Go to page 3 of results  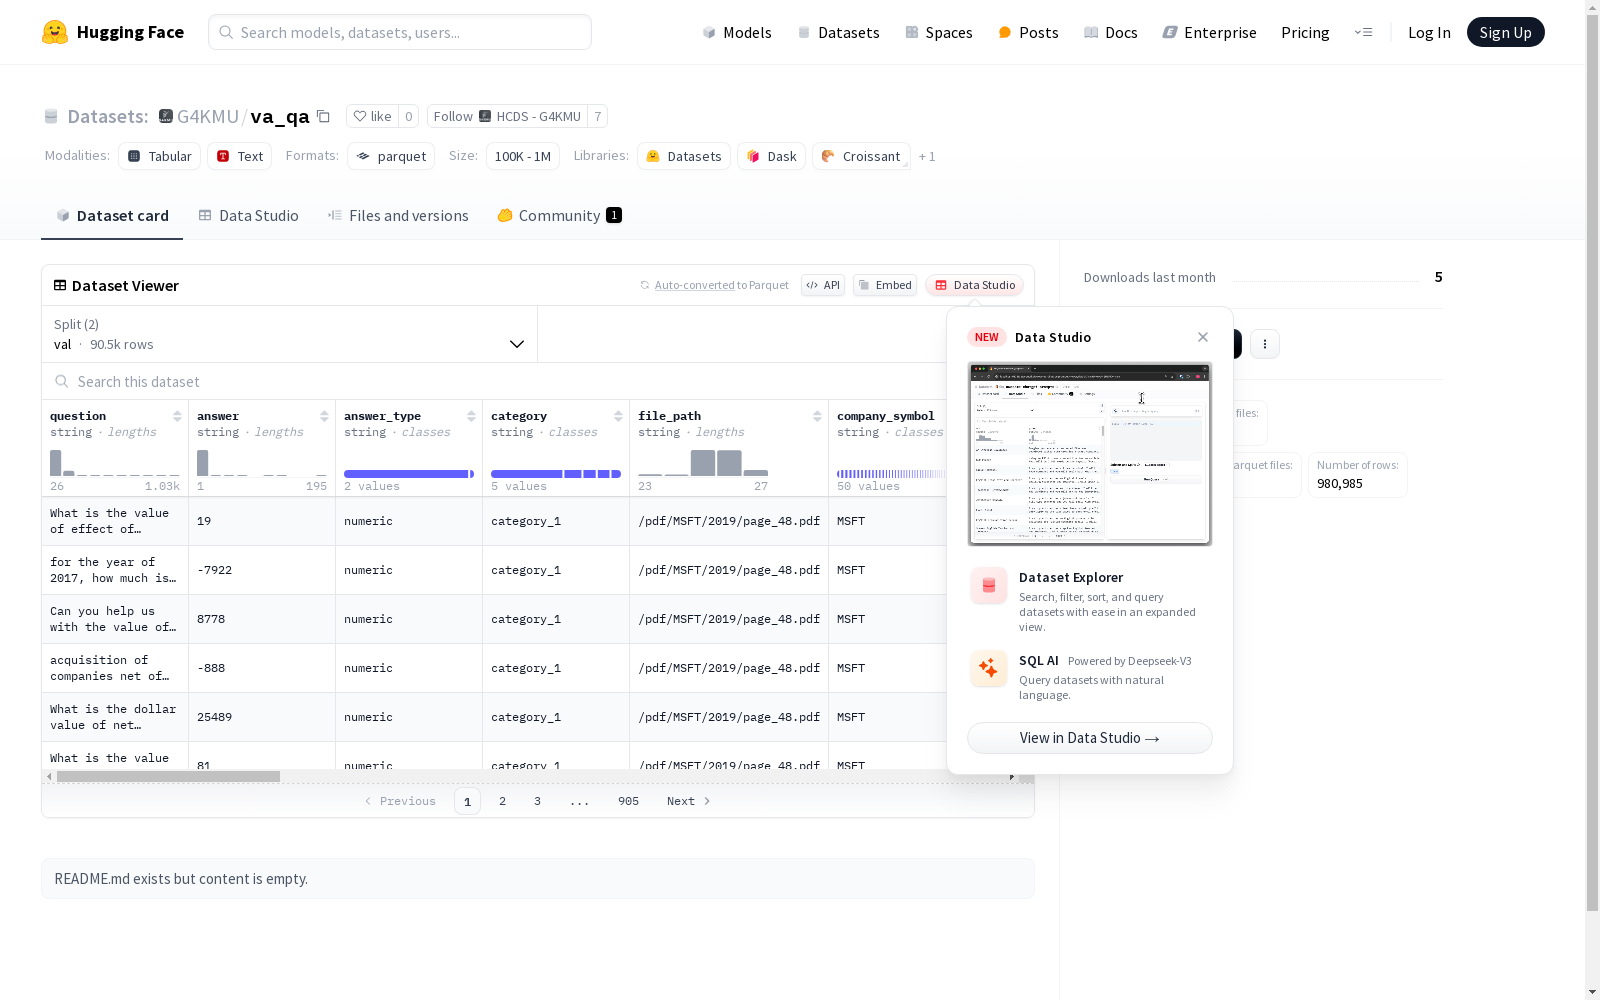pyautogui.click(x=537, y=801)
